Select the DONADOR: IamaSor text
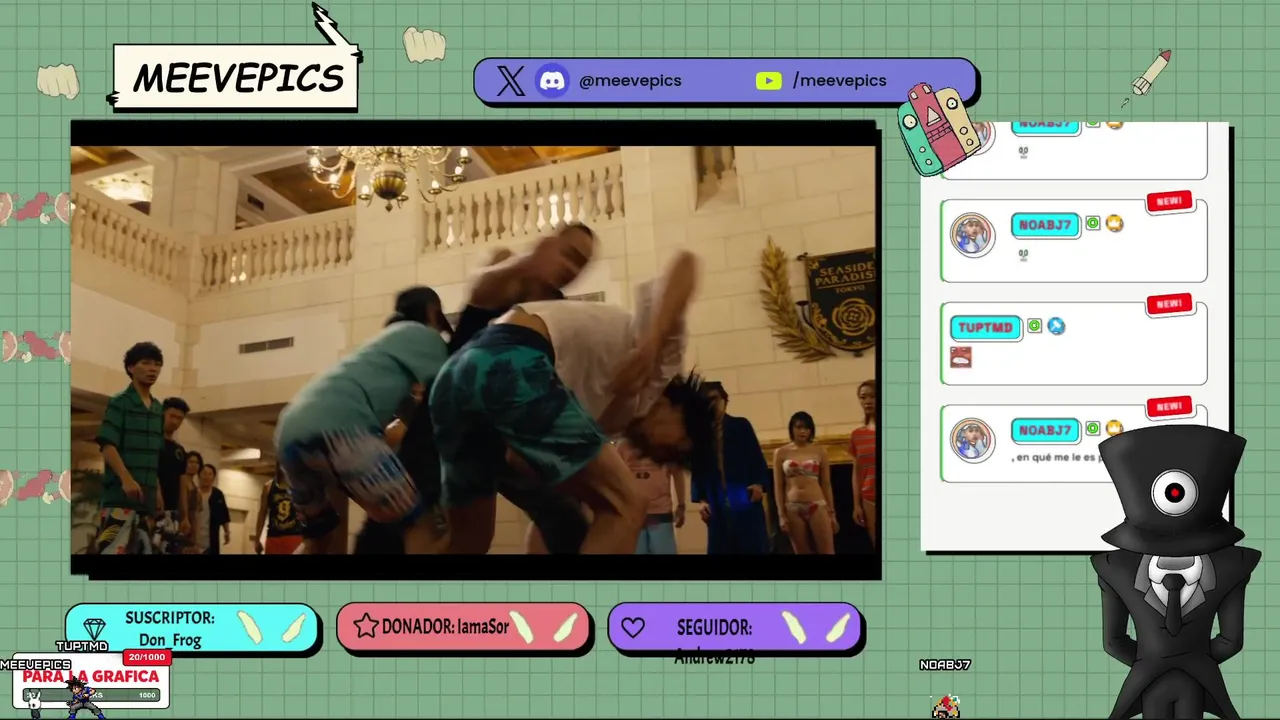 446,627
